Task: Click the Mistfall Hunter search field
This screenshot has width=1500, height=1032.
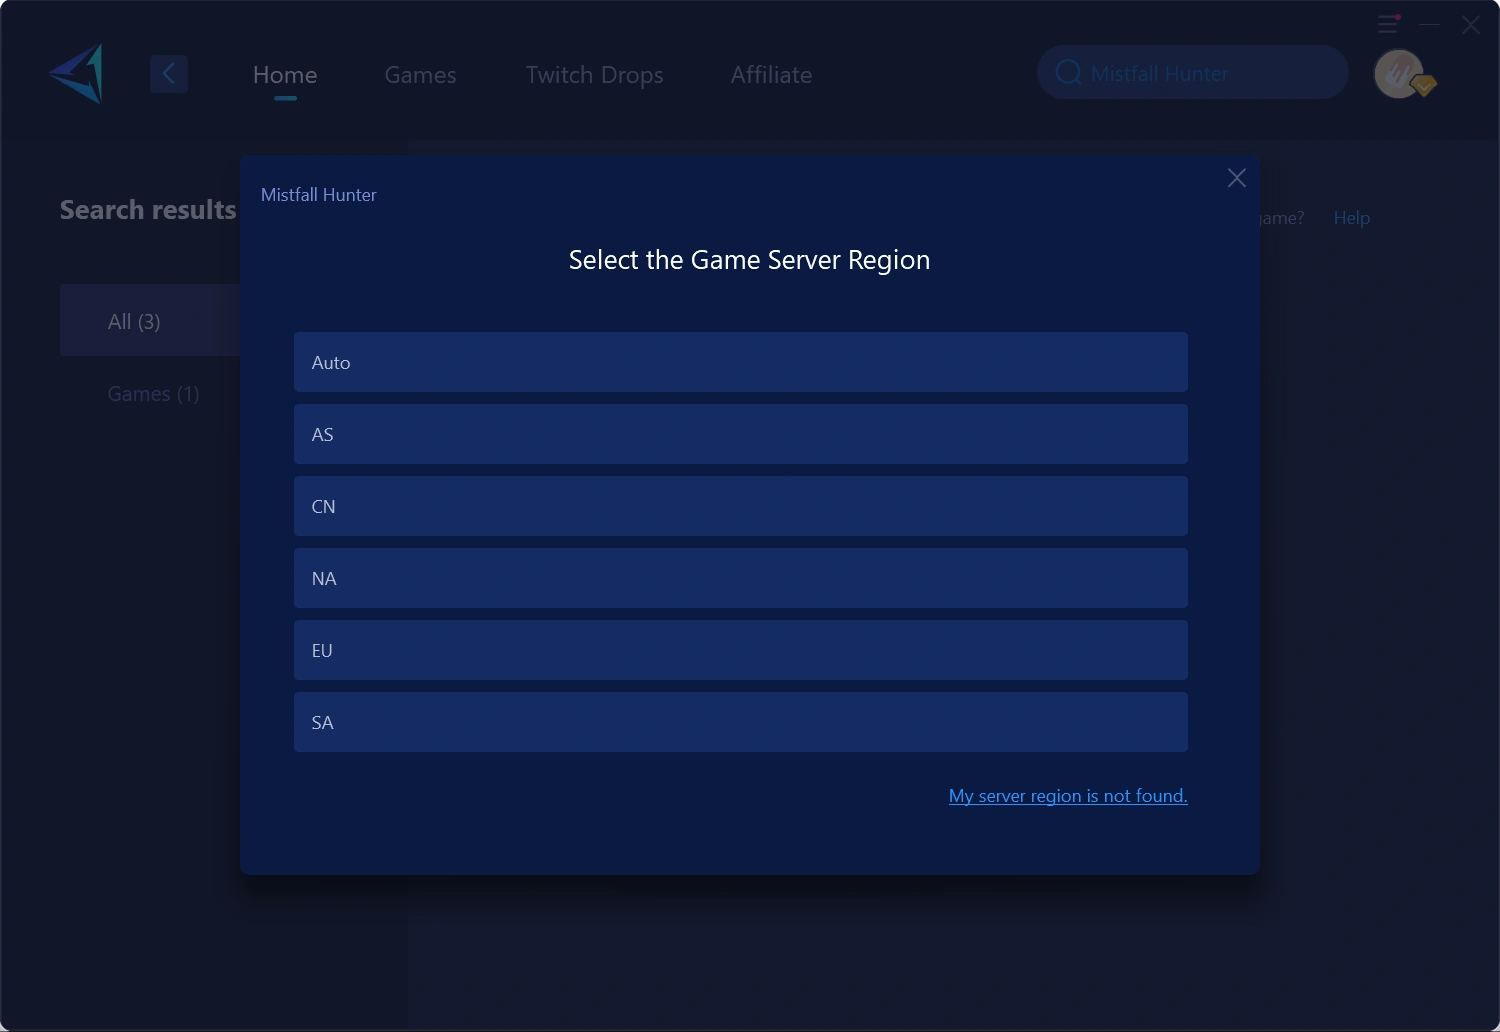Action: click(1193, 72)
